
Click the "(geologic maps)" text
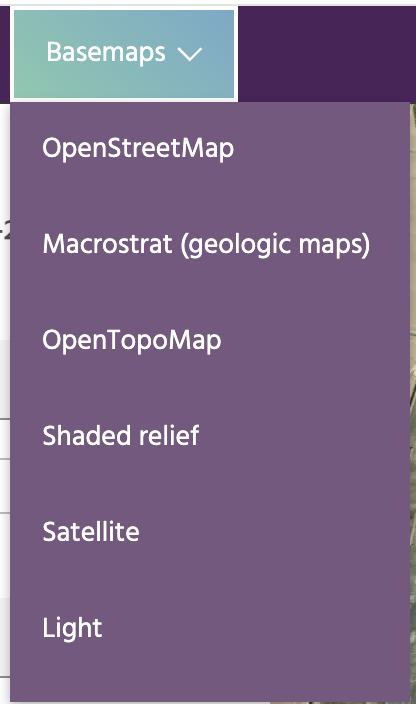[x=276, y=246]
